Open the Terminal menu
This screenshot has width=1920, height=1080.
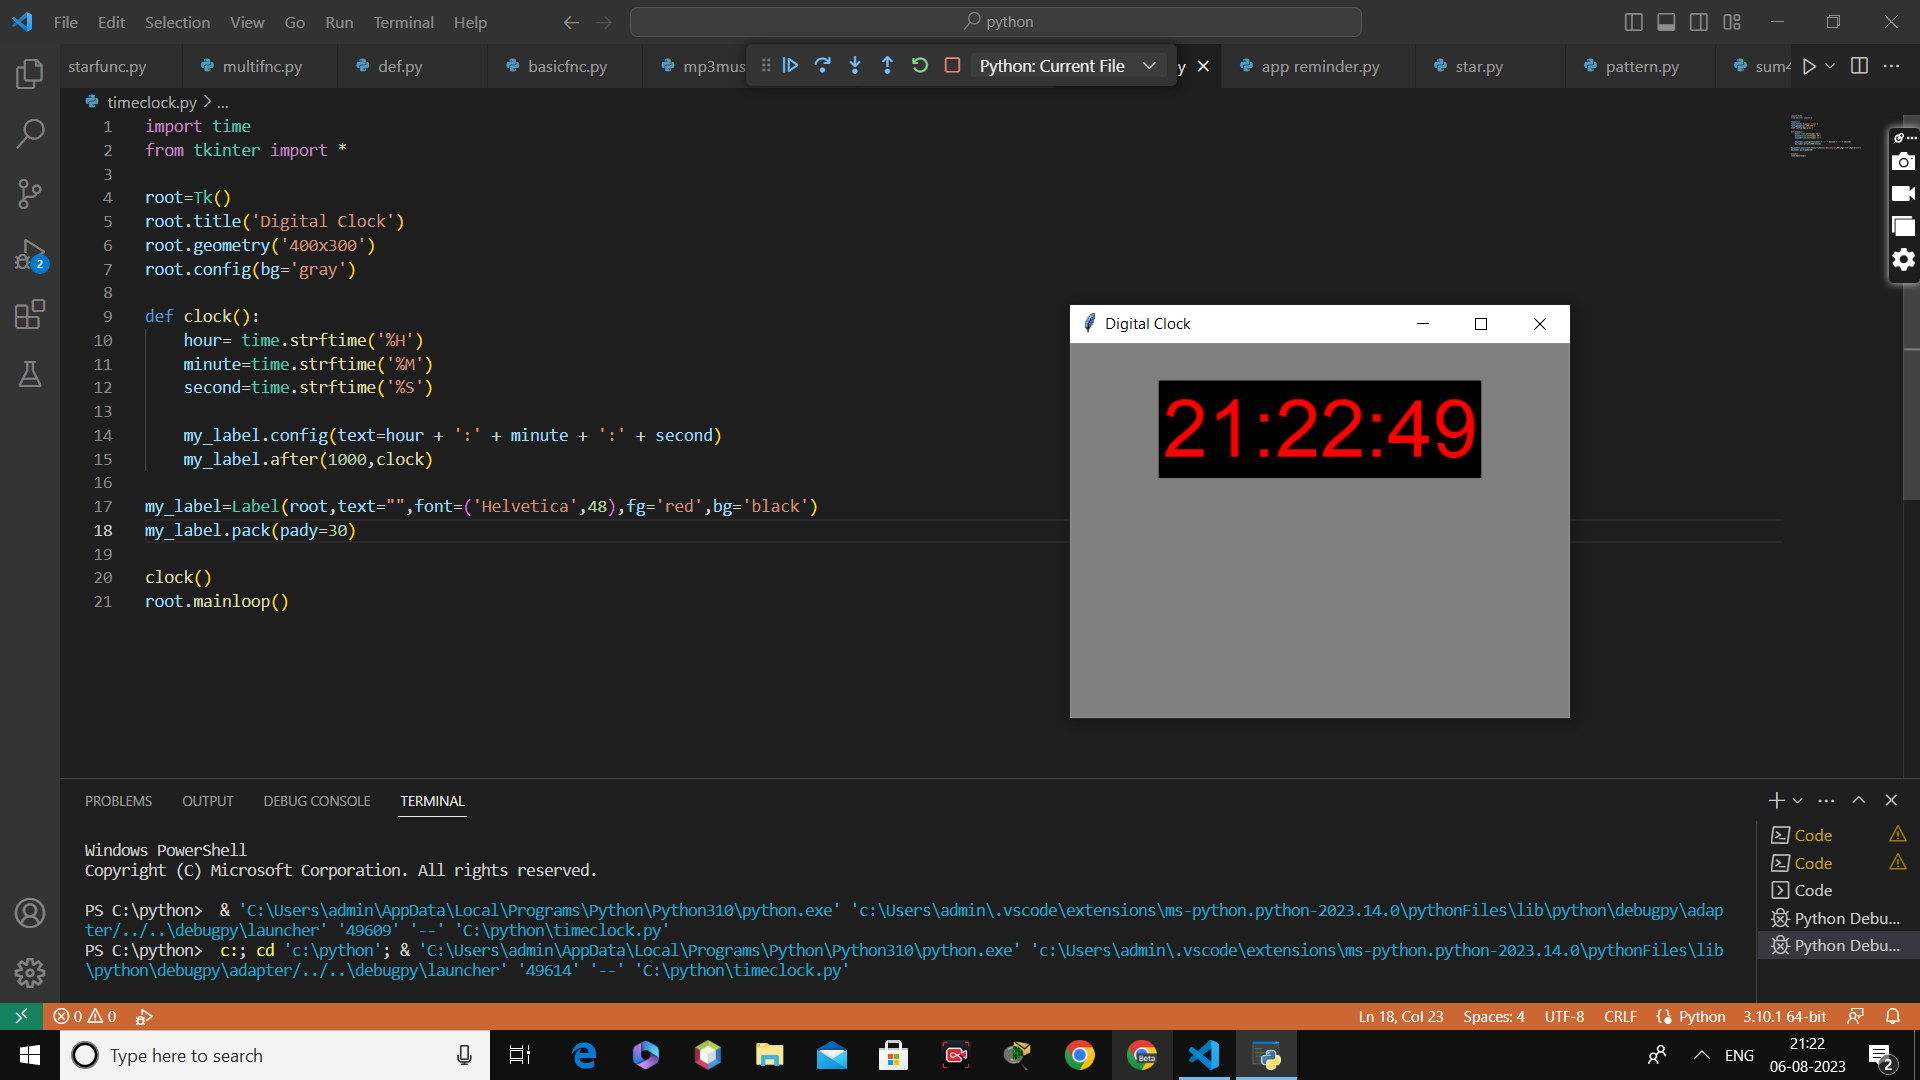click(x=403, y=22)
